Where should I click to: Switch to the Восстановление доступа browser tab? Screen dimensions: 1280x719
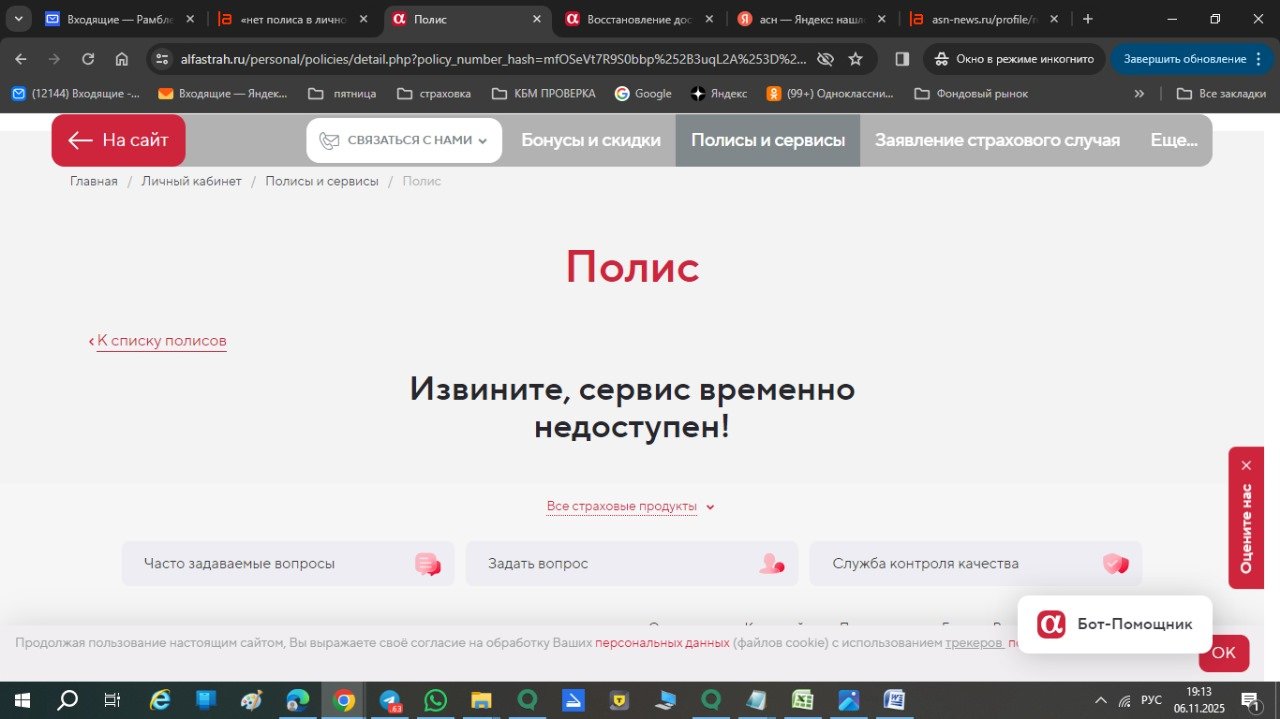click(x=640, y=19)
